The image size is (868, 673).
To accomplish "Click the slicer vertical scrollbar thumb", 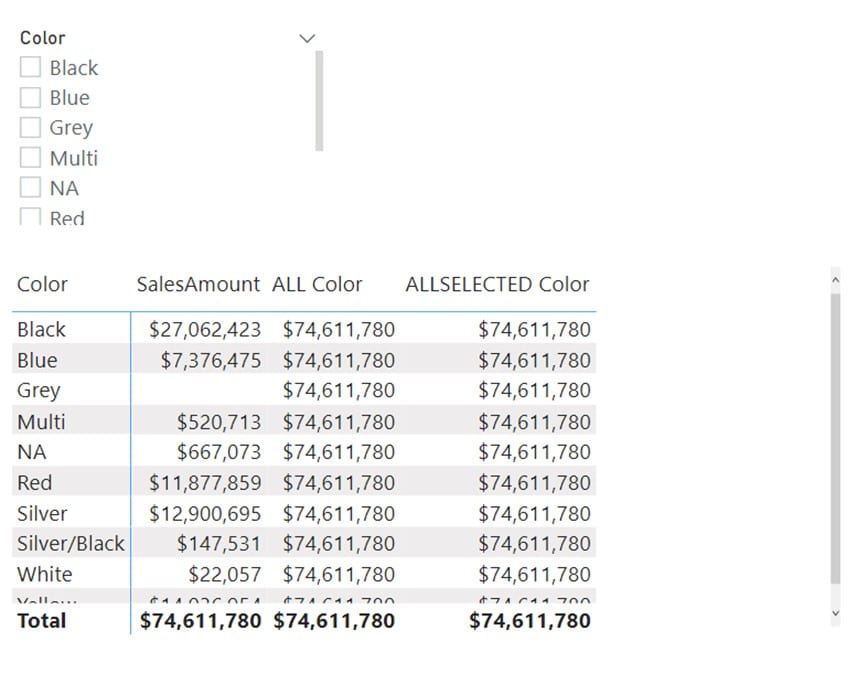I will pyautogui.click(x=319, y=101).
